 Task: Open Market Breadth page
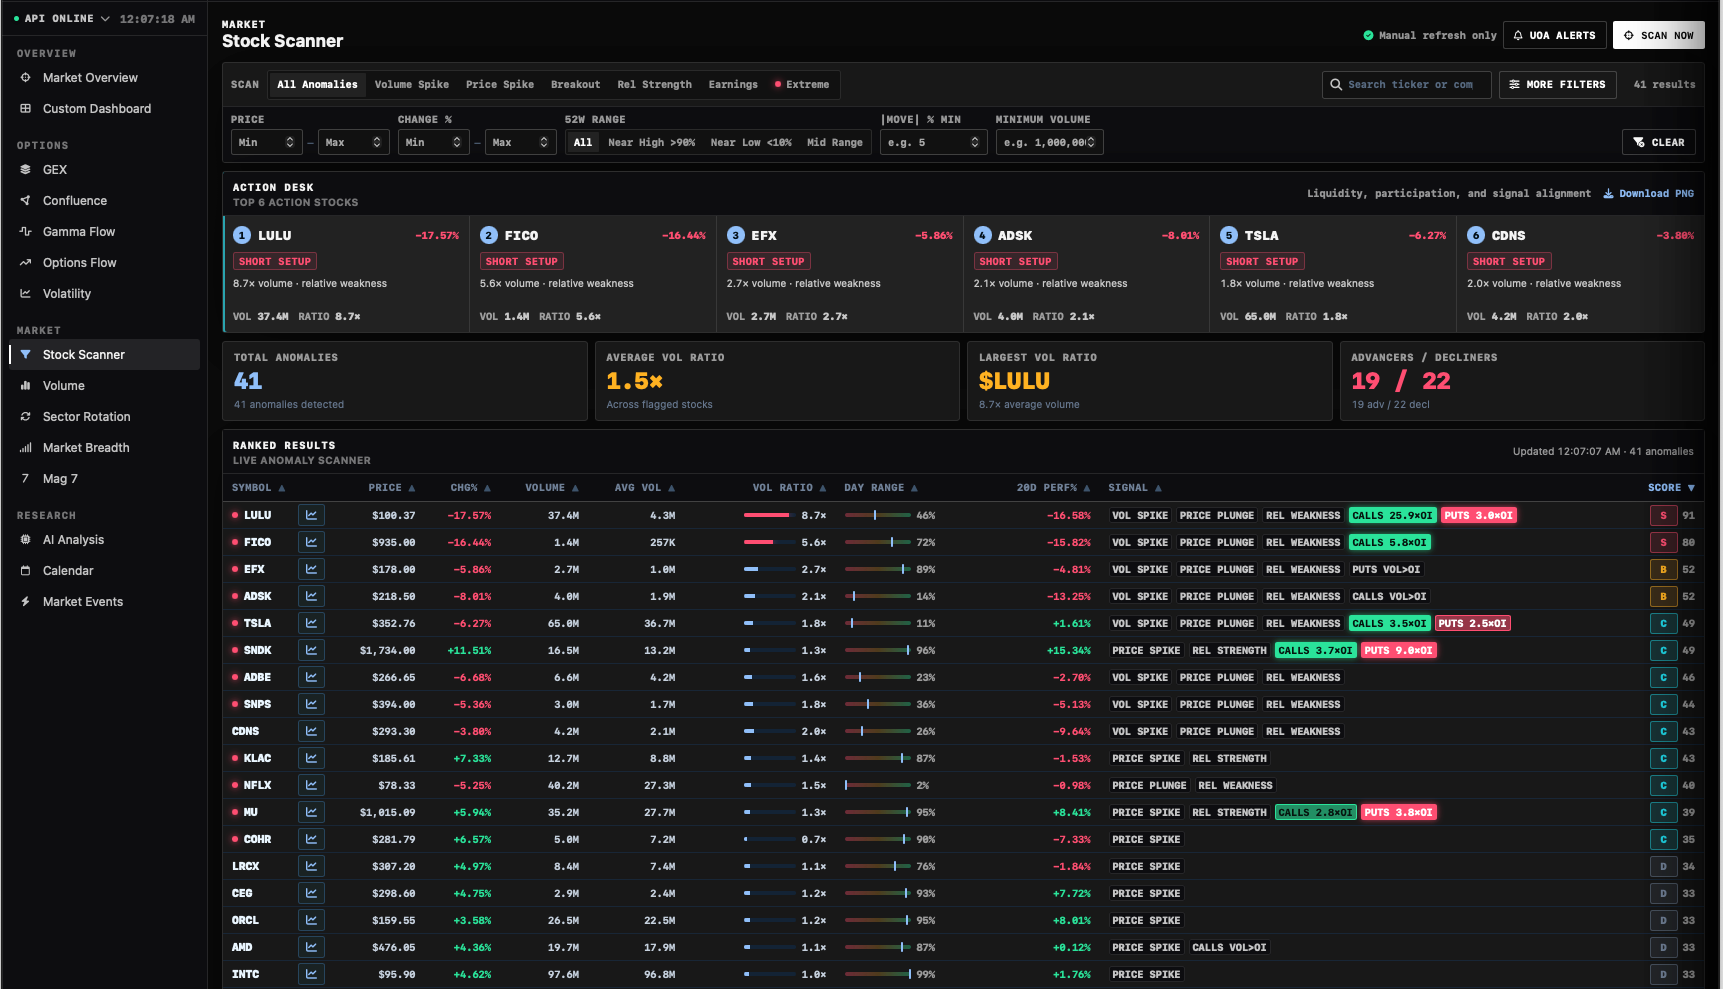point(104,448)
